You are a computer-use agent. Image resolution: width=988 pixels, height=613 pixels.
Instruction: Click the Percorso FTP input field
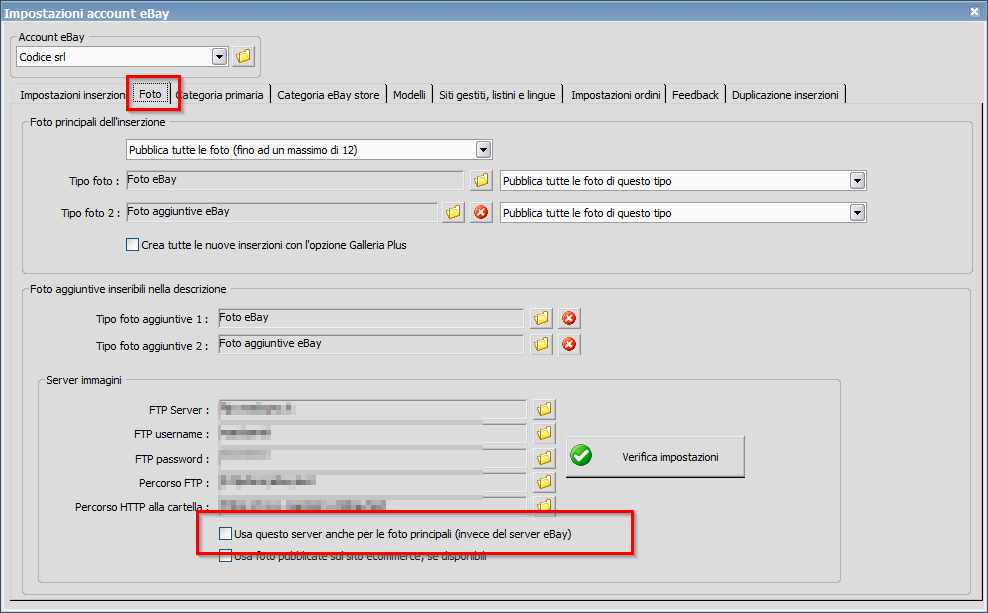point(372,483)
